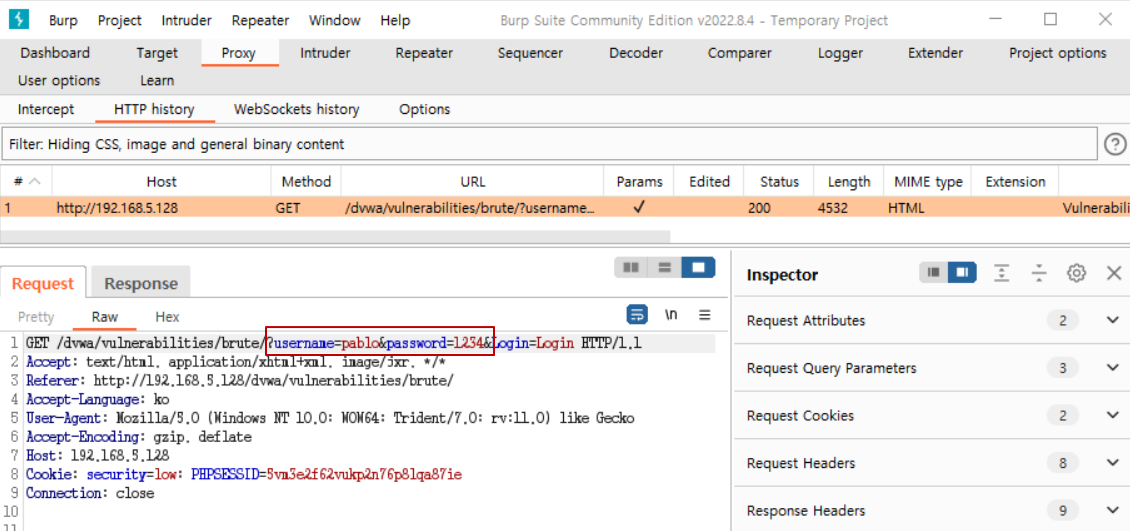Viewport: 1130px width, 531px height.
Task: Open the Intruder menu in menu bar
Action: point(187,21)
